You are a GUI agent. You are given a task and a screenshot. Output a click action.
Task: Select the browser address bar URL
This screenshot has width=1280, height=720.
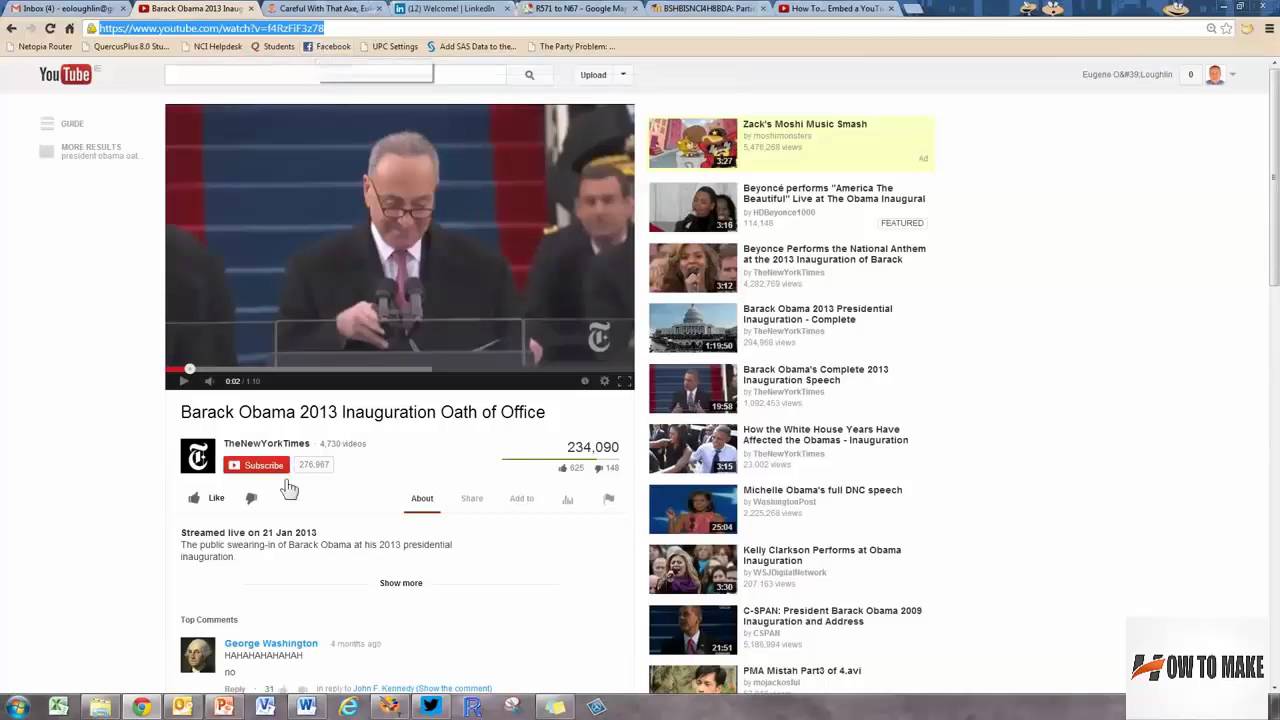211,28
